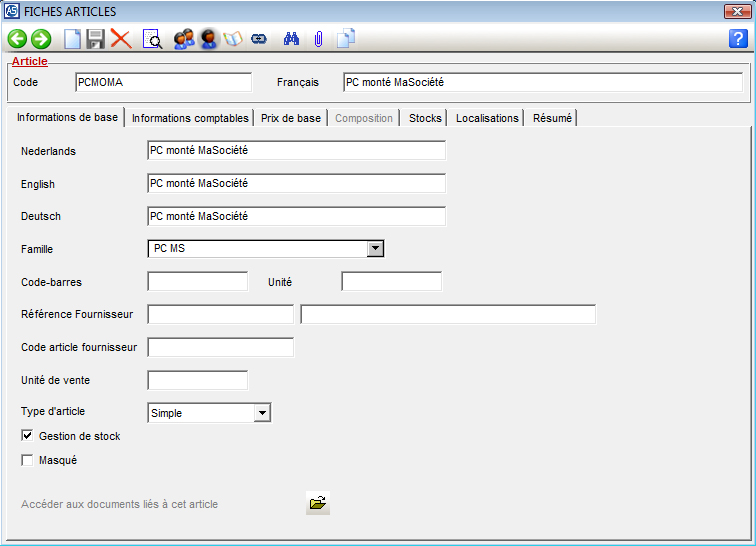Select the Stocks tab
Screen dimensions: 756x546
point(425,118)
